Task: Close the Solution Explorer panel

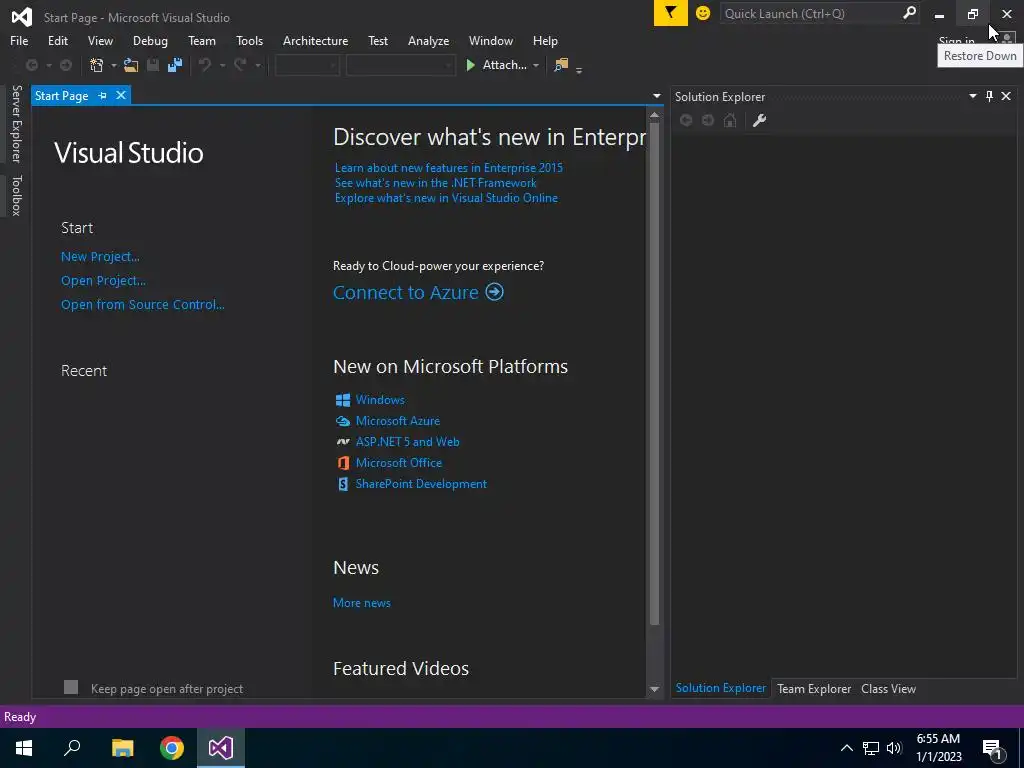Action: click(x=1006, y=97)
